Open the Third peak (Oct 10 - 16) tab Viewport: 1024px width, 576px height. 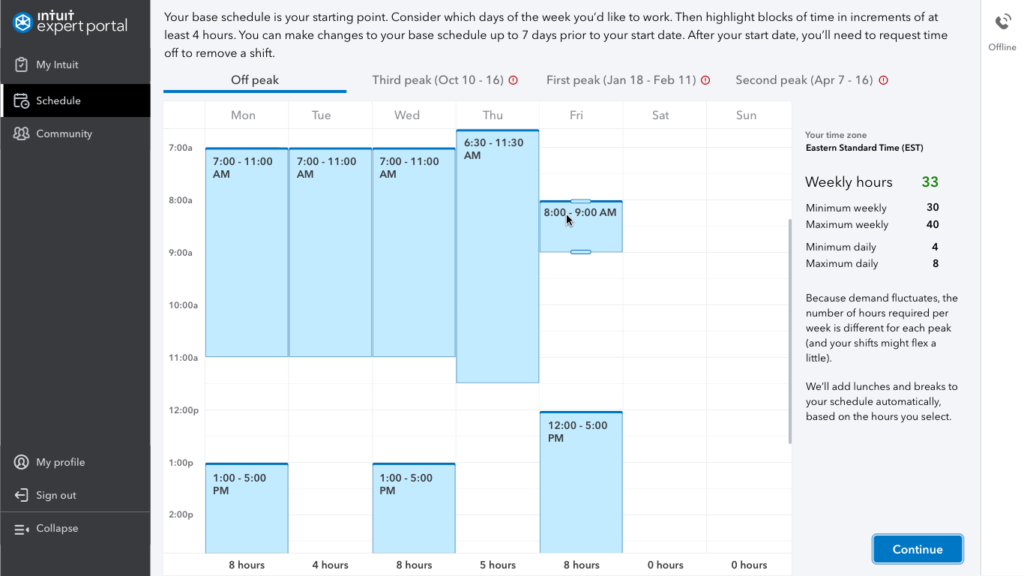click(437, 80)
